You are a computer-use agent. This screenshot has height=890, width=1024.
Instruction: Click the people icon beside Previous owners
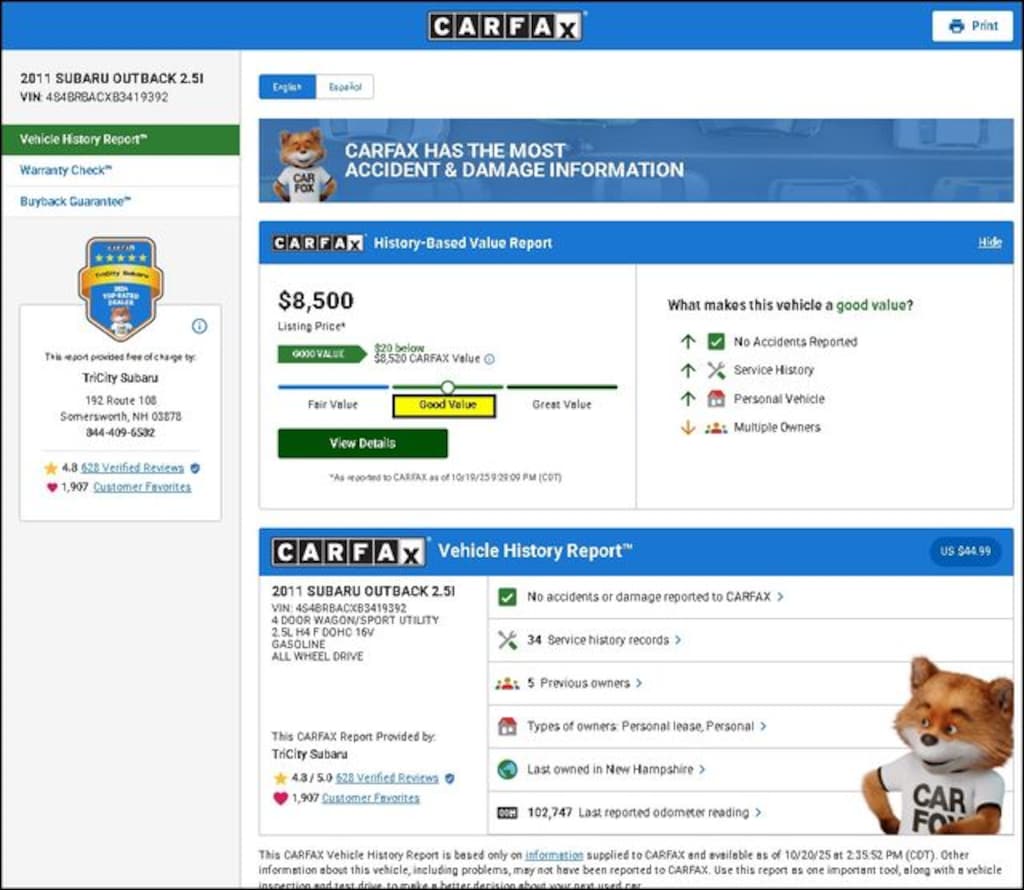[x=507, y=683]
